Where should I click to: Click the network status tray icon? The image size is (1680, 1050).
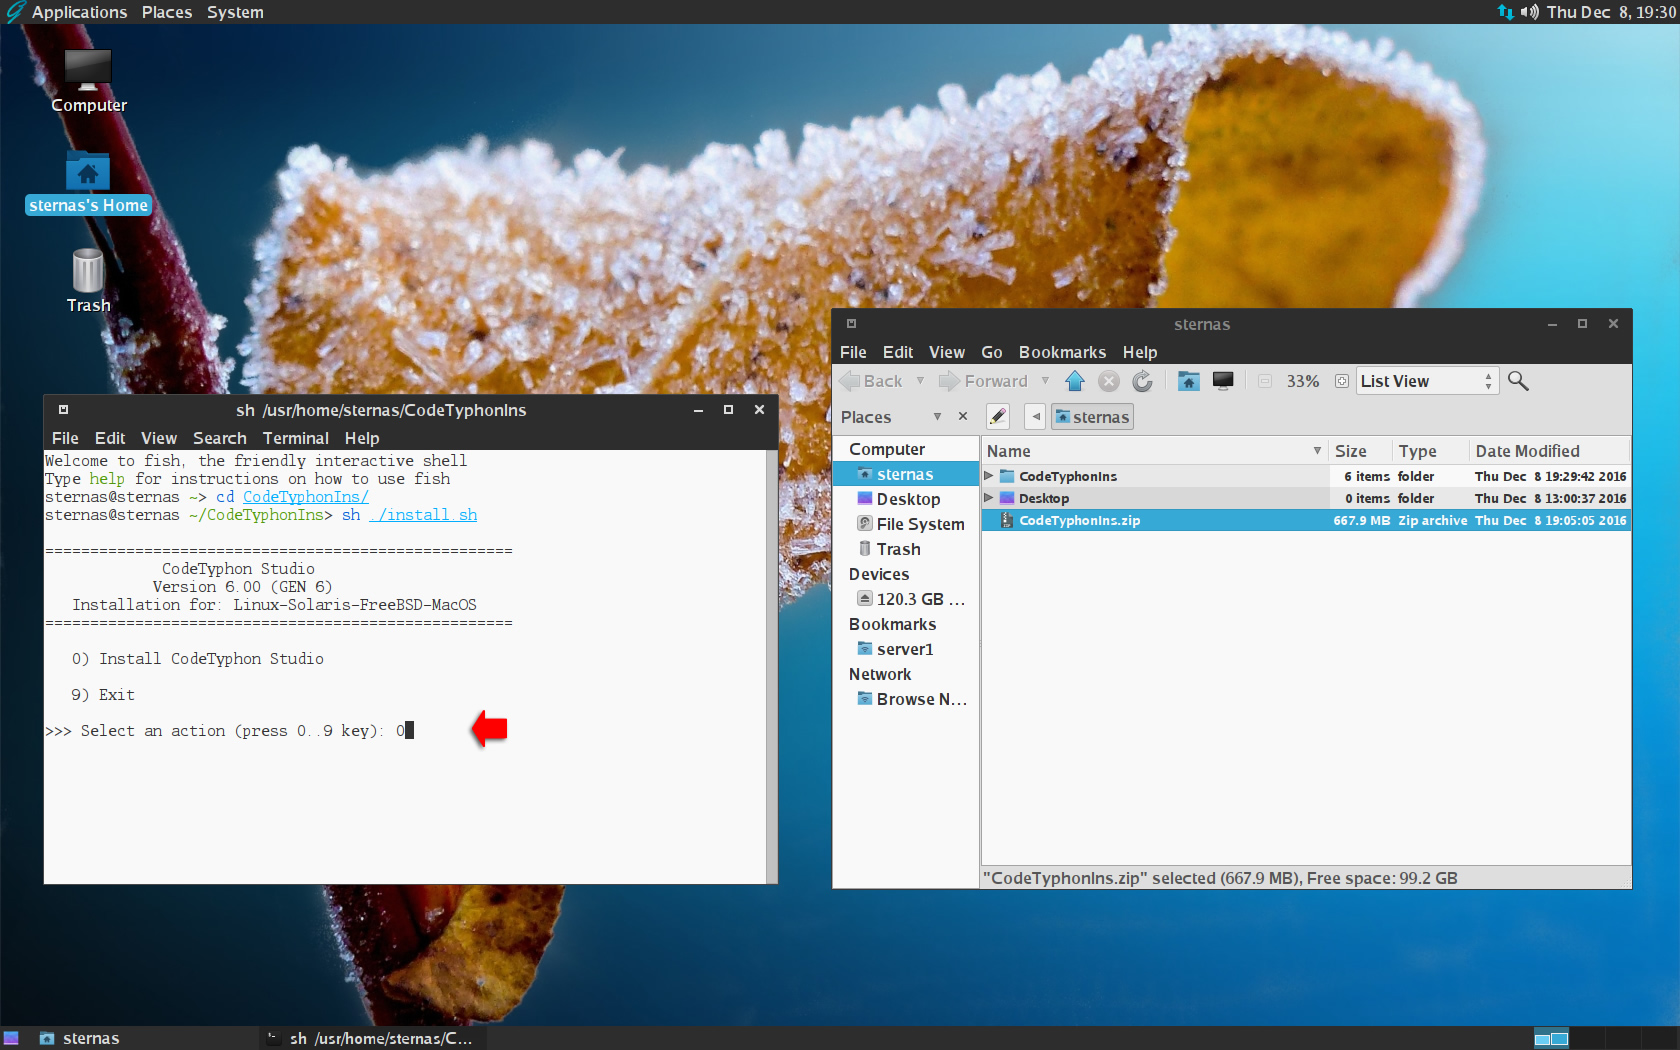pyautogui.click(x=1506, y=12)
